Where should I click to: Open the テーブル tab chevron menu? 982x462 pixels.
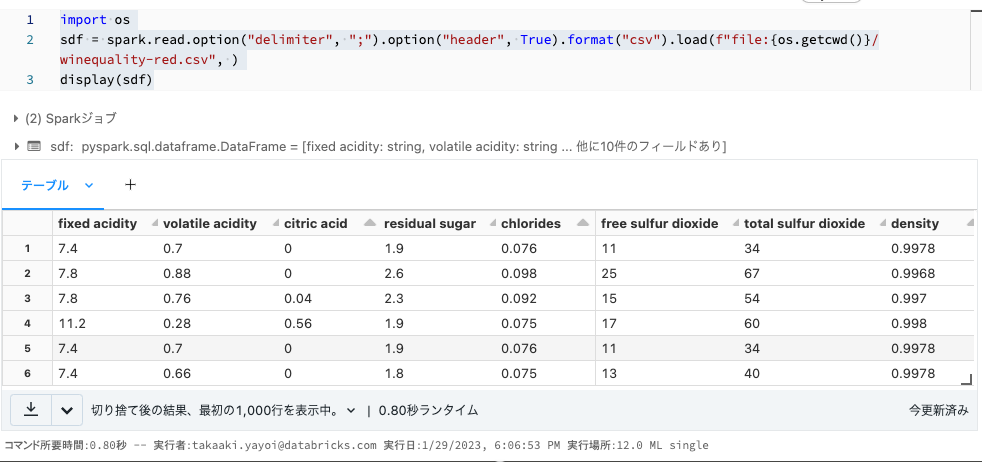tap(88, 185)
